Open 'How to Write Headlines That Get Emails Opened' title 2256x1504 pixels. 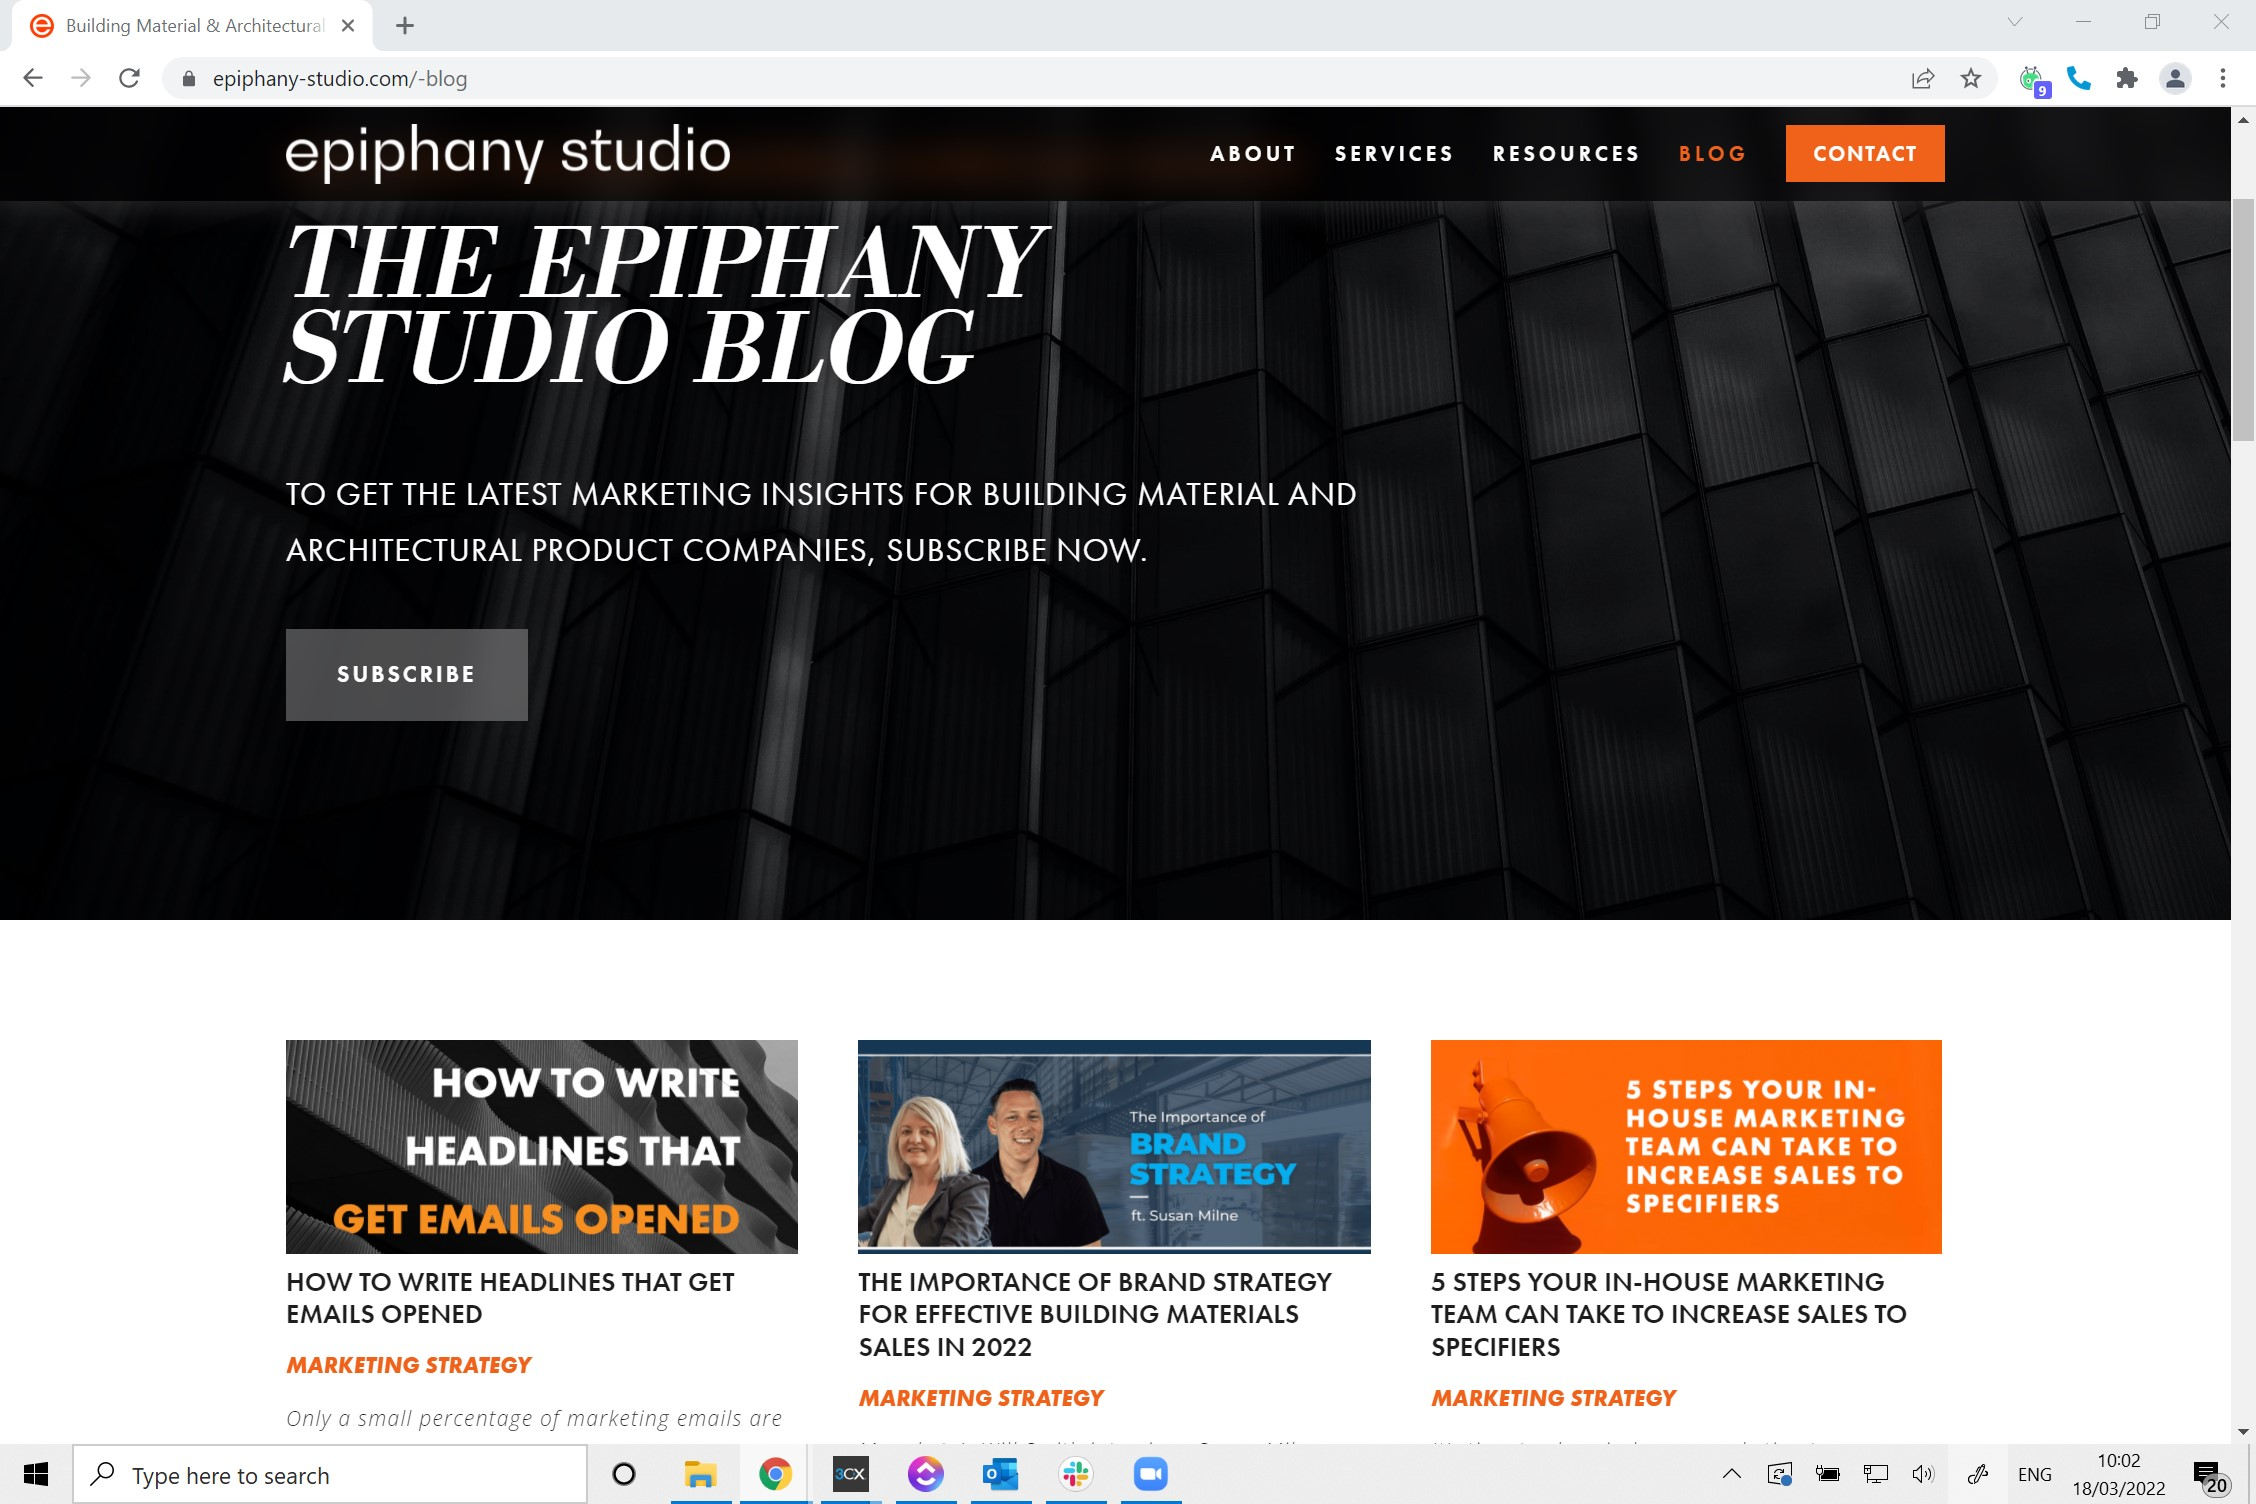tap(510, 1298)
